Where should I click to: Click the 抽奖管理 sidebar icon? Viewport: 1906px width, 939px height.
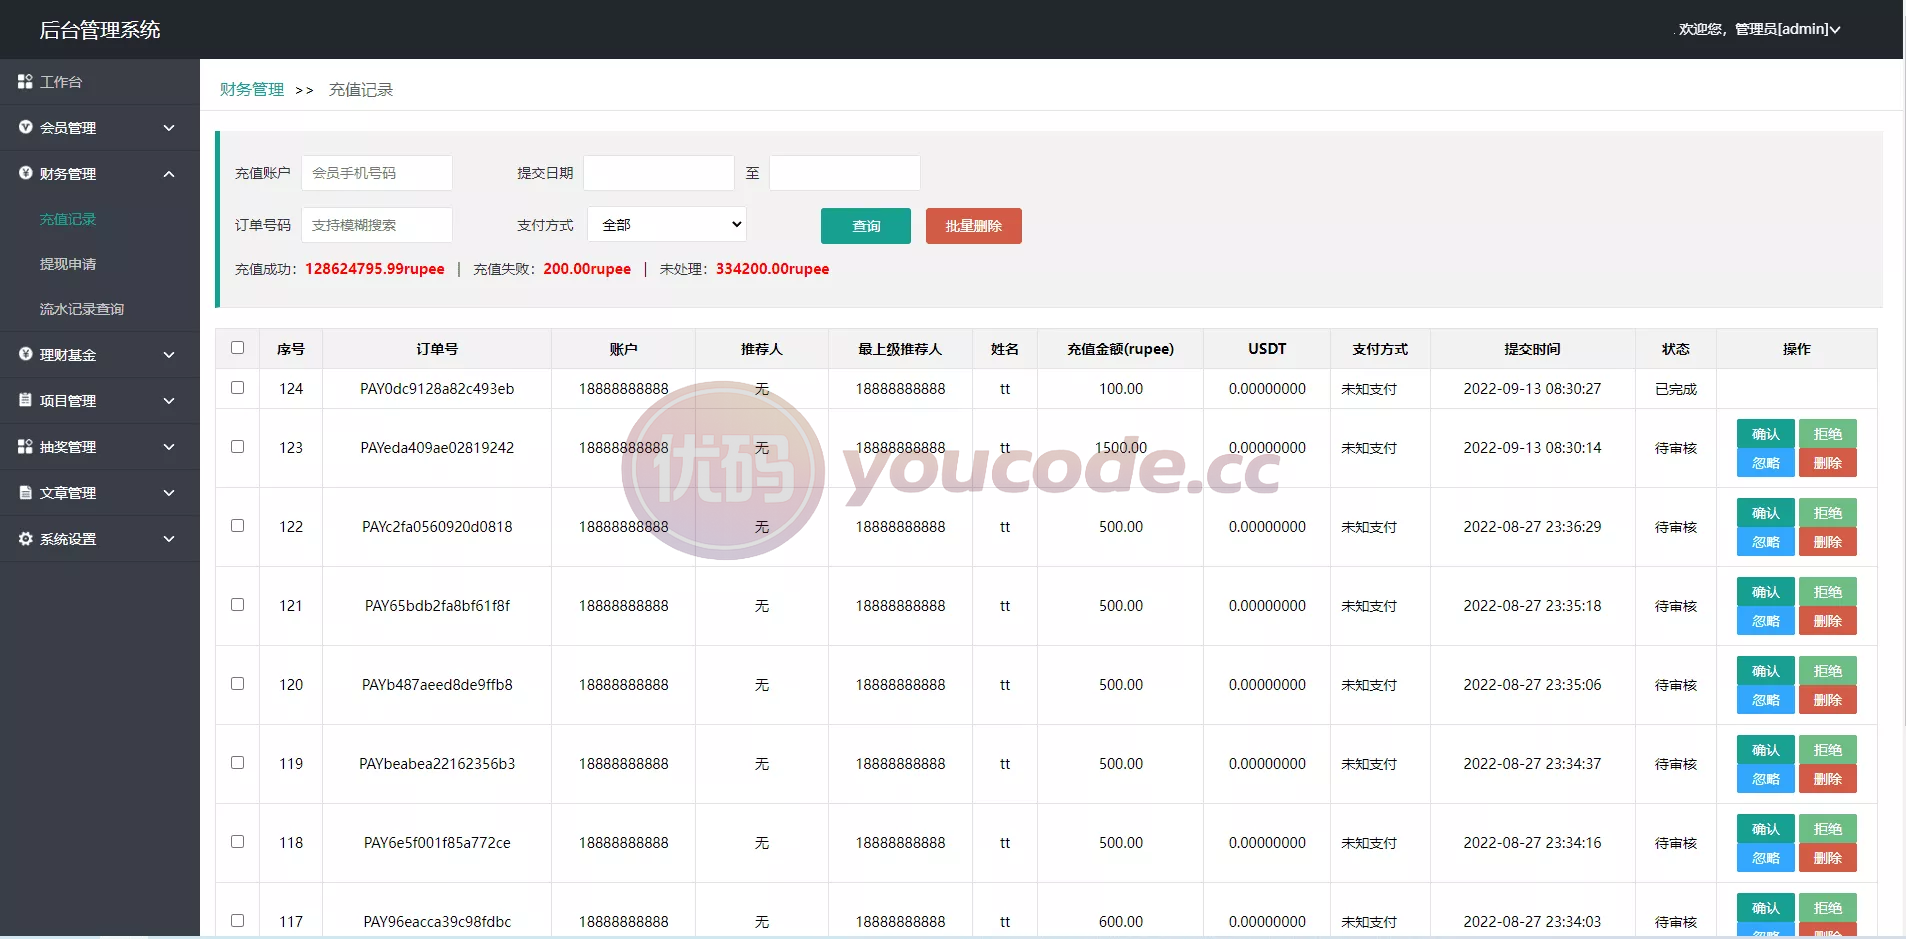[25, 446]
